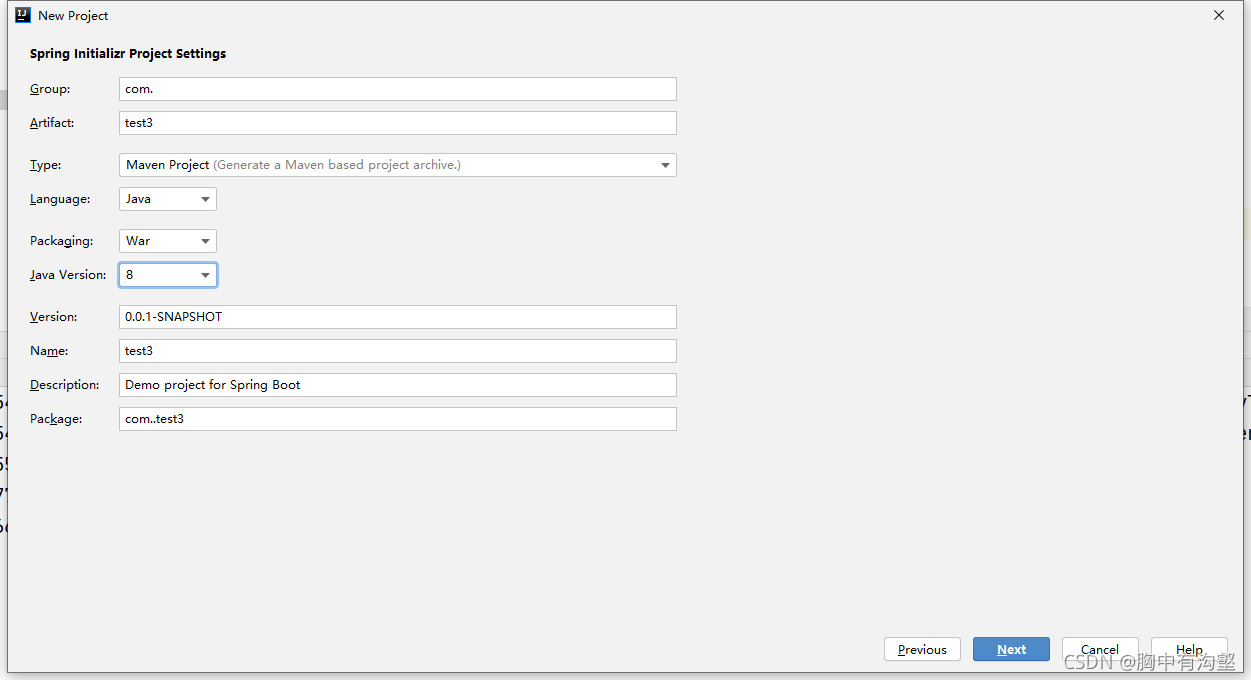
Task: Open the Java Version dropdown set to 8
Action: click(x=167, y=274)
